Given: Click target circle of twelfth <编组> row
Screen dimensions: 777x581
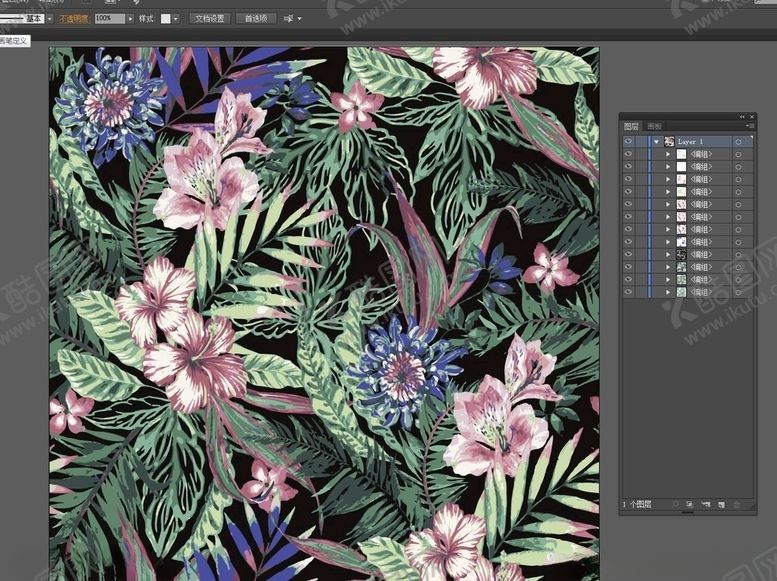Looking at the screenshot, I should coord(738,292).
